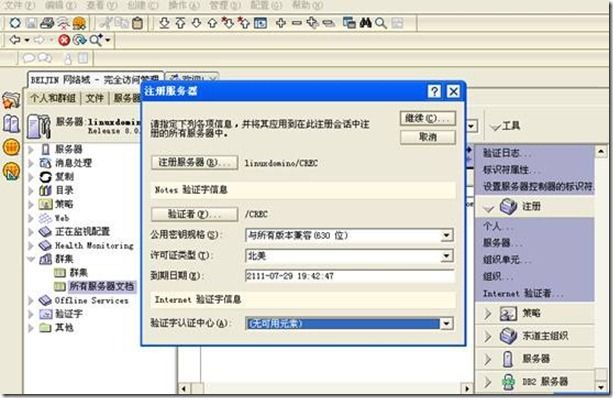Click the scissors cut icon
This screenshot has height=398, width=613.
tap(106, 23)
